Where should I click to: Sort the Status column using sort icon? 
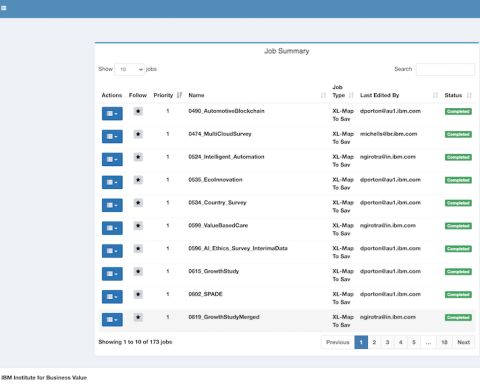(469, 95)
